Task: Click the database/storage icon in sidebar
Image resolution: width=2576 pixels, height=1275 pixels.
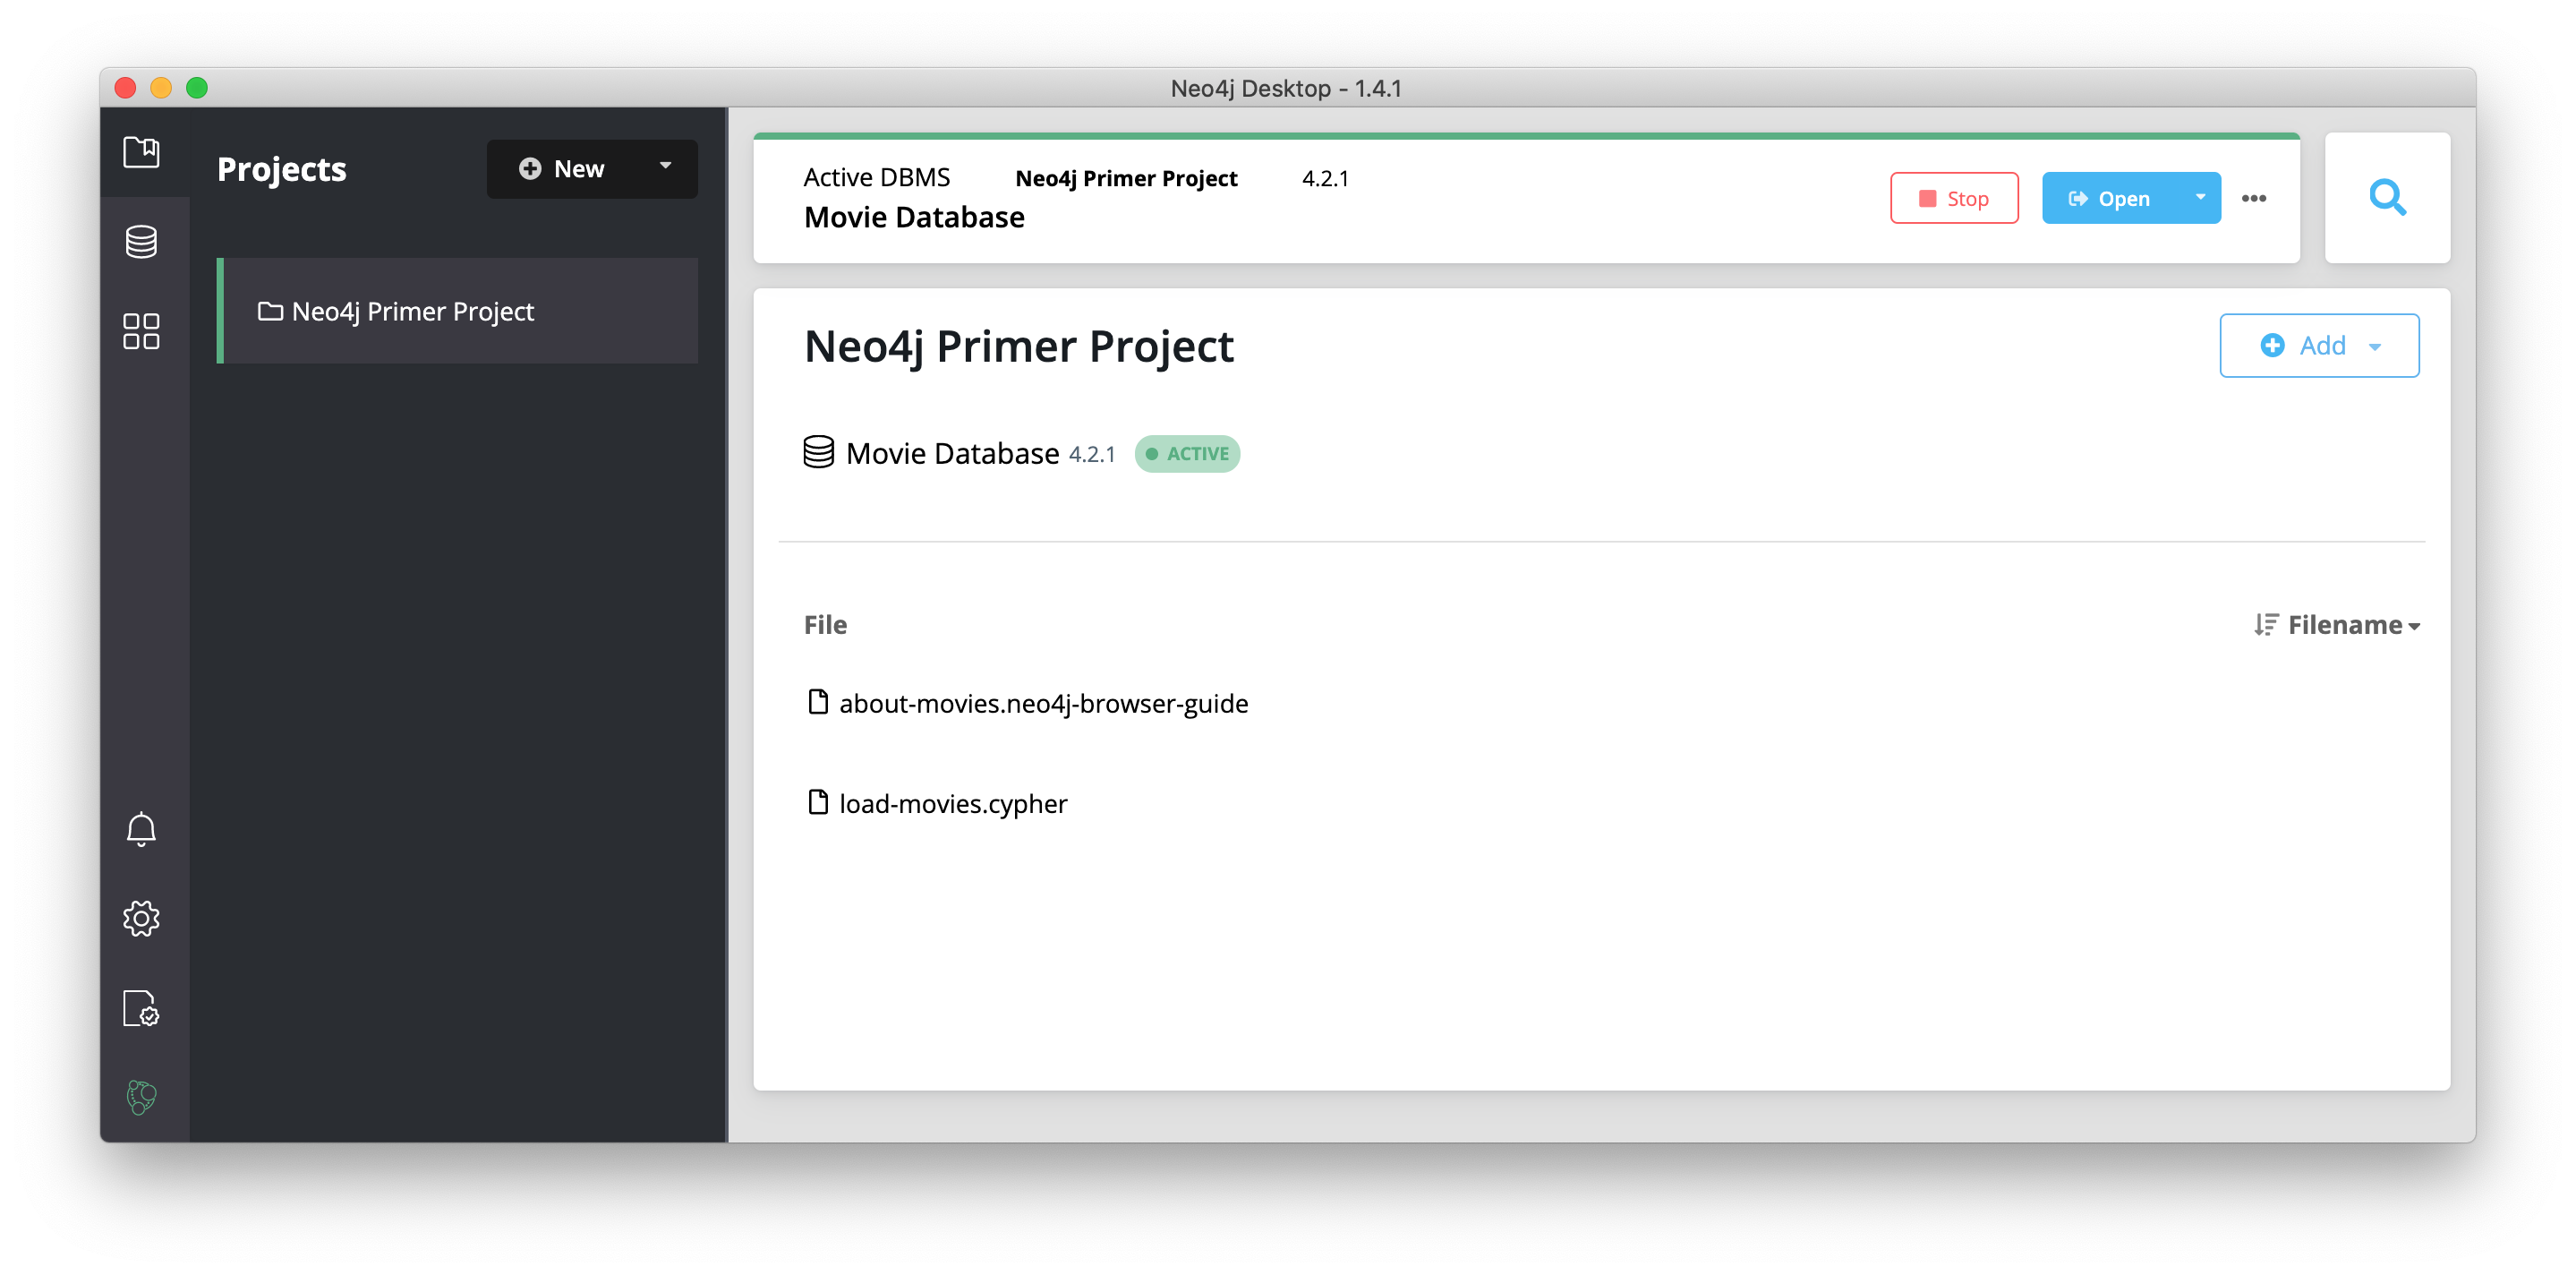Action: pos(141,238)
